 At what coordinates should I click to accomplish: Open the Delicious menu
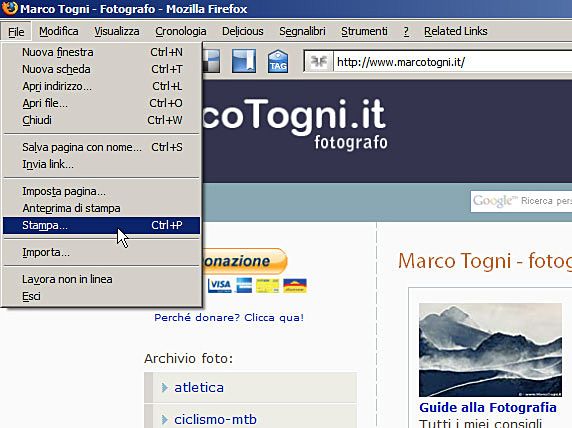[x=243, y=31]
